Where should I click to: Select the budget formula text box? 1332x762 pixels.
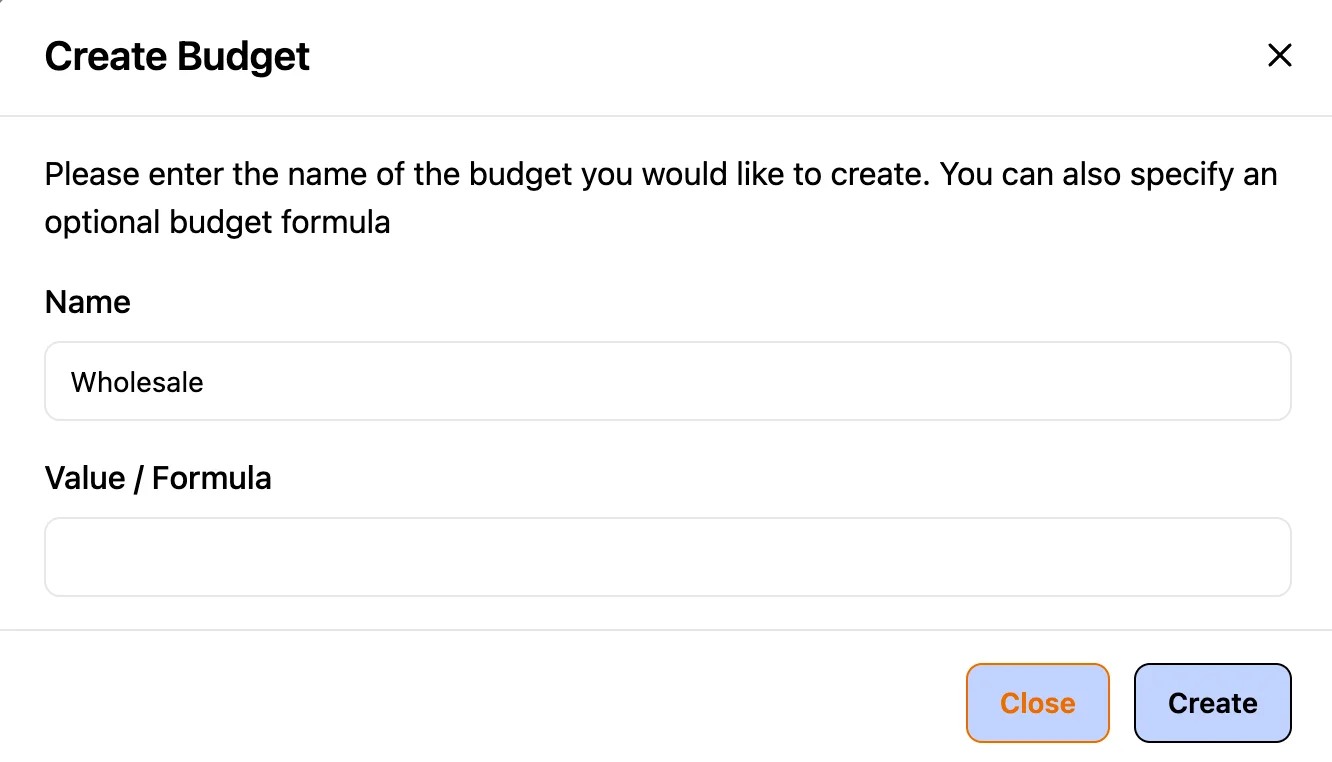coord(667,557)
